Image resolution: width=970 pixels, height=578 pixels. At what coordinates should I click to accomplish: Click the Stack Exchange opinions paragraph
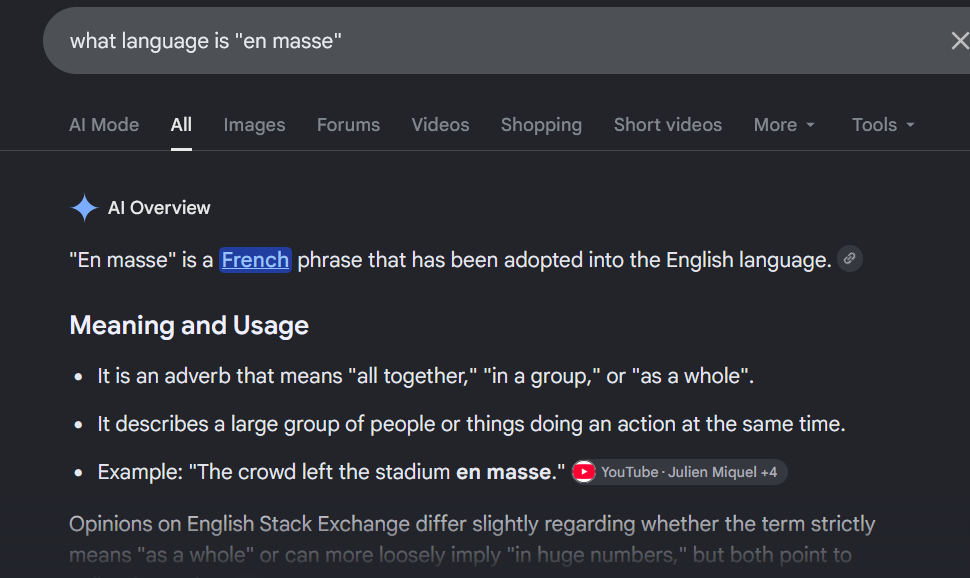click(472, 539)
